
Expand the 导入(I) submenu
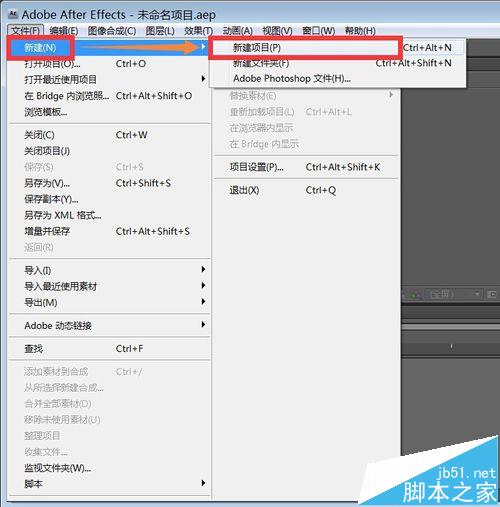(109, 270)
